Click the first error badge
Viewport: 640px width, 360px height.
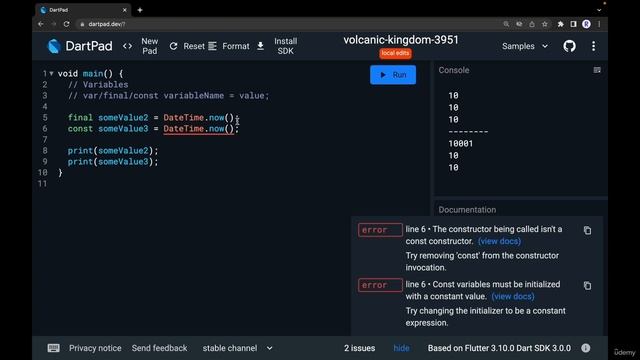click(380, 230)
